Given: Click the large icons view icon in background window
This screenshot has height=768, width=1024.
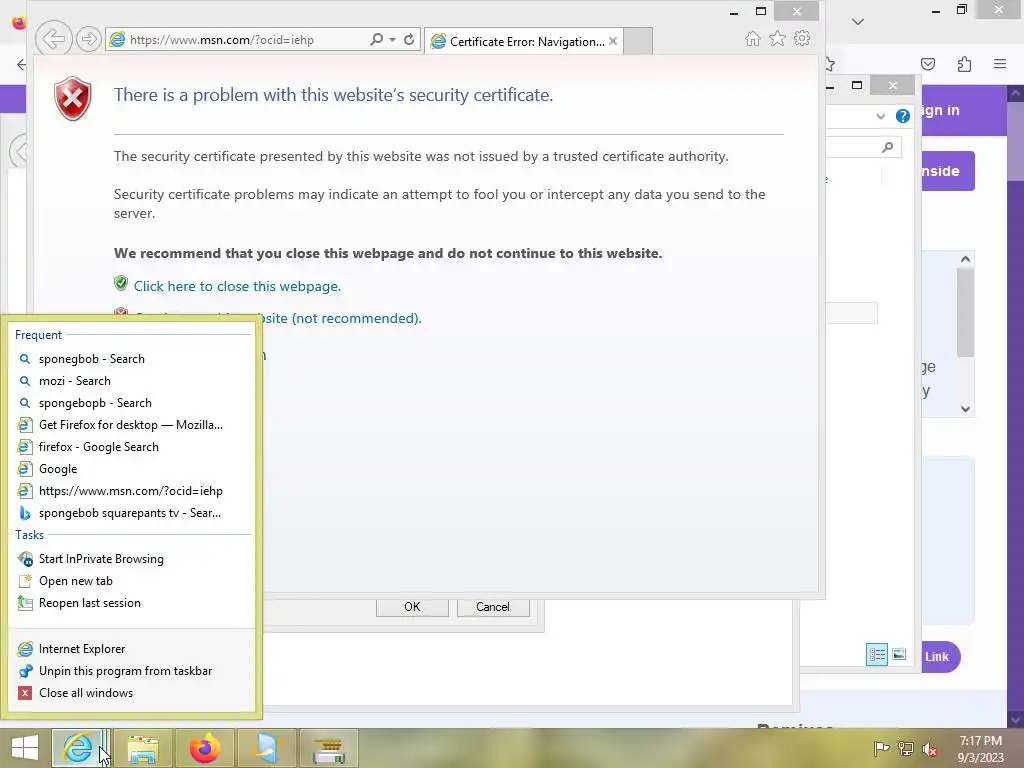Looking at the screenshot, I should (x=899, y=654).
